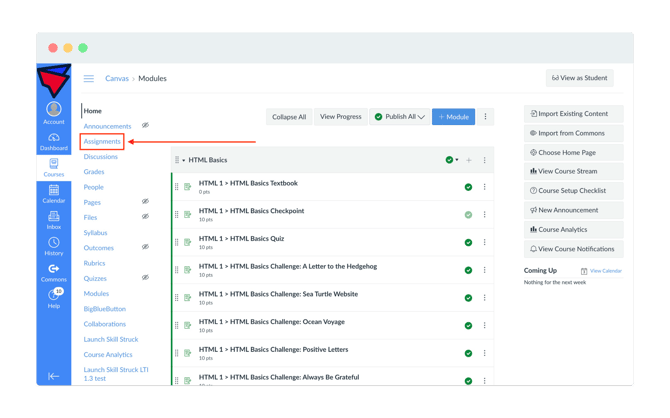Image resolution: width=670 pixels, height=418 pixels.
Task: Toggle publish status of Positive Letters
Action: pos(468,353)
